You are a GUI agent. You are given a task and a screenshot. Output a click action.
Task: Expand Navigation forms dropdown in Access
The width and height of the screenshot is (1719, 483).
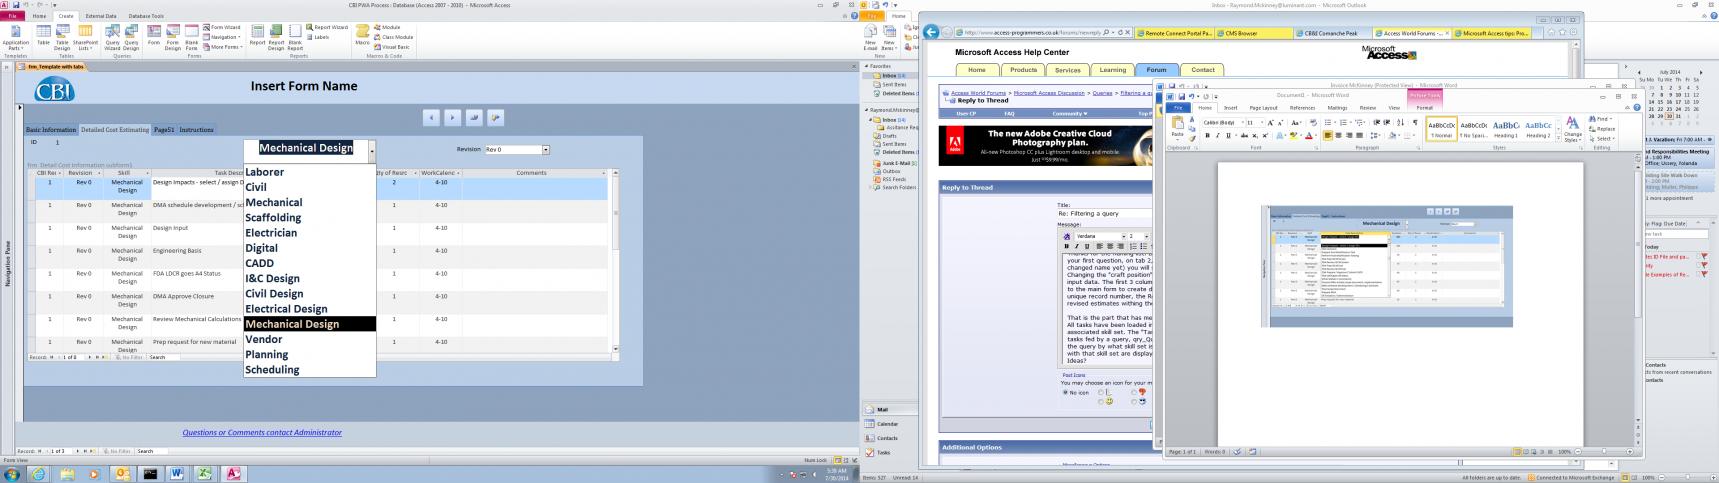222,37
